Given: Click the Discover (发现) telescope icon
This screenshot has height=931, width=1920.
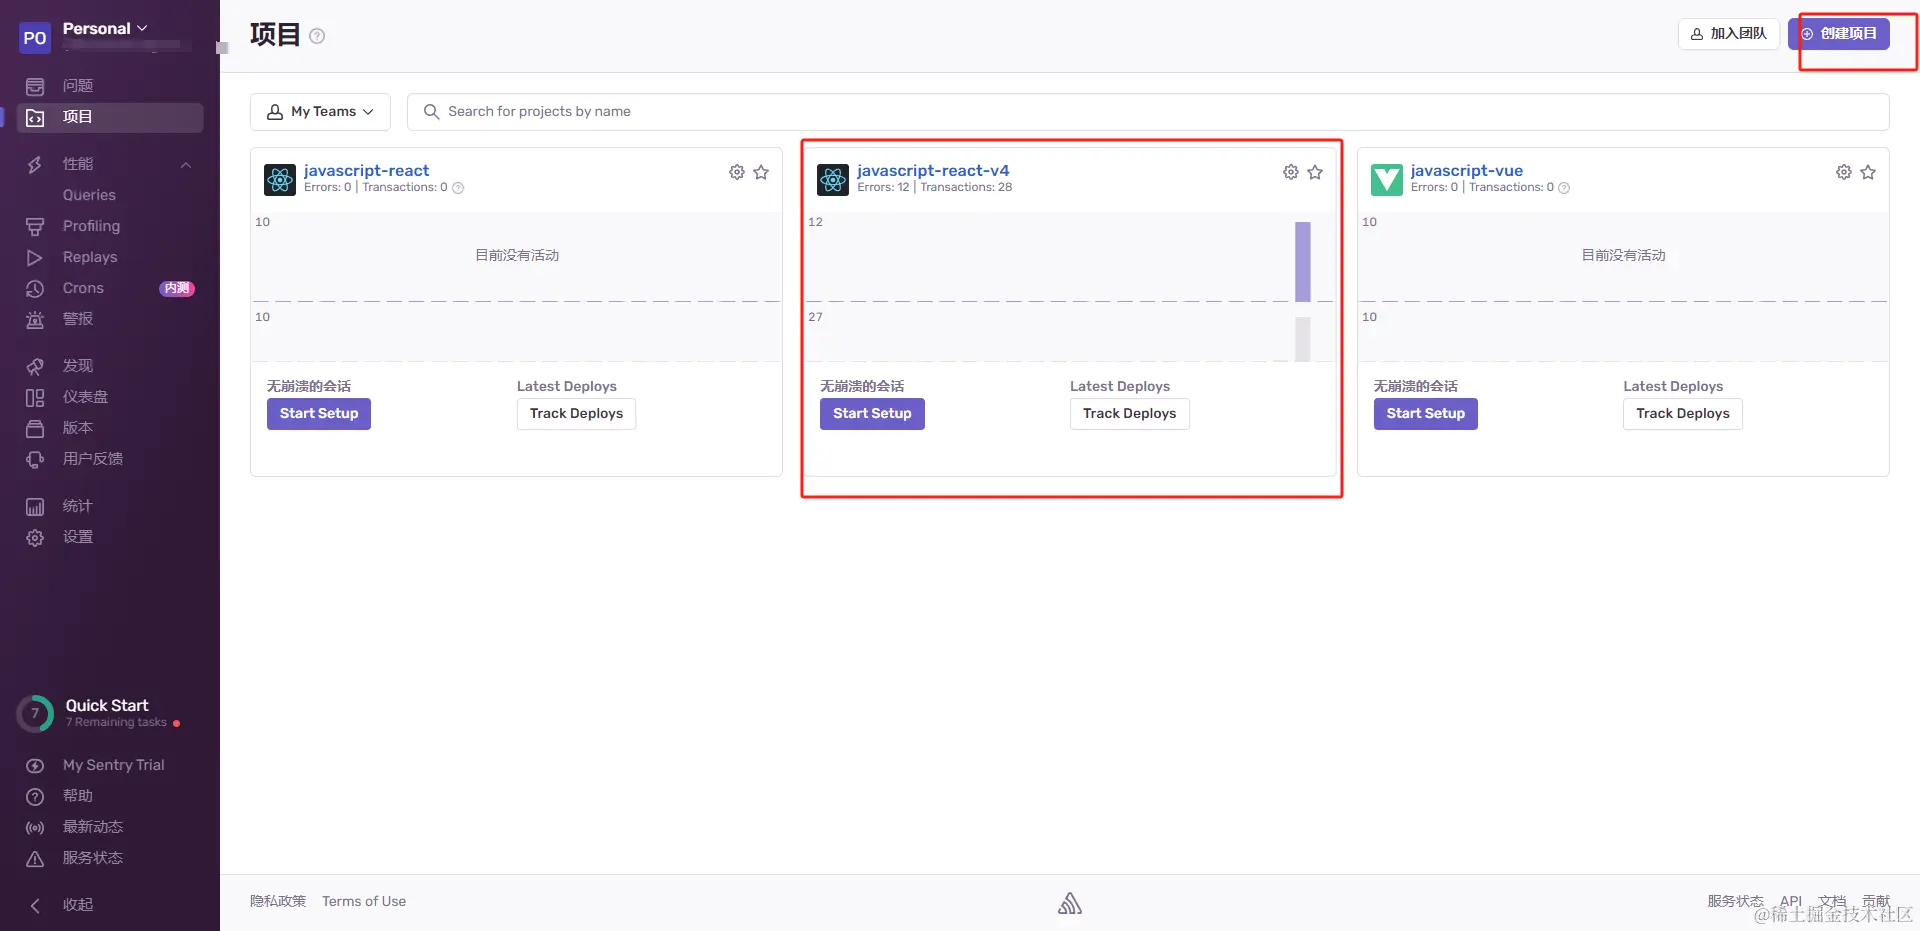Looking at the screenshot, I should coord(35,367).
